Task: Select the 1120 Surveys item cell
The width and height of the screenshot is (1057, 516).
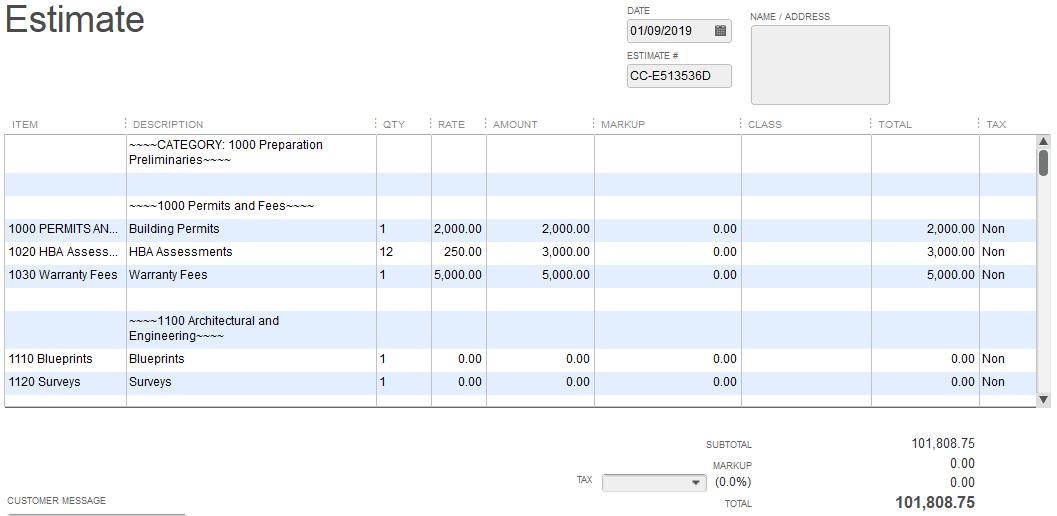Action: pyautogui.click(x=65, y=382)
